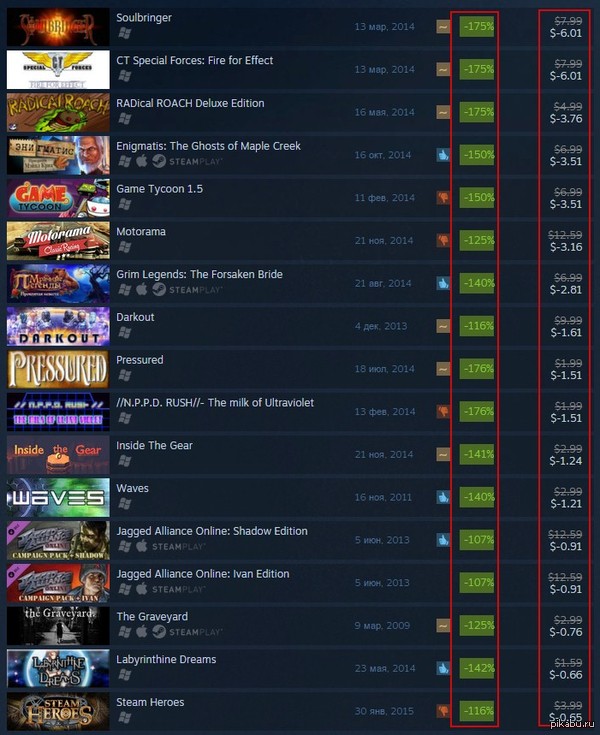Click the thumbs-up icon for Labyrinthine Dreams
The image size is (600, 735).
pyautogui.click(x=443, y=668)
